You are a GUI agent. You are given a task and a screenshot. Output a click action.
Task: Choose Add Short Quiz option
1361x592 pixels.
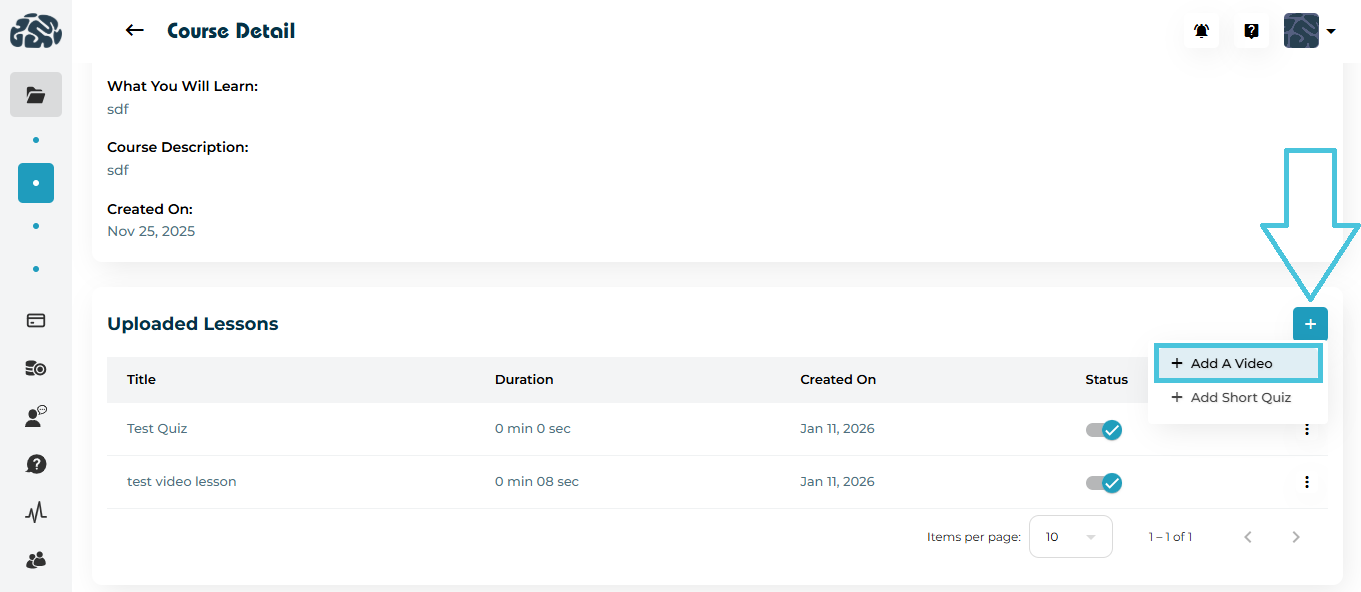click(x=1238, y=398)
